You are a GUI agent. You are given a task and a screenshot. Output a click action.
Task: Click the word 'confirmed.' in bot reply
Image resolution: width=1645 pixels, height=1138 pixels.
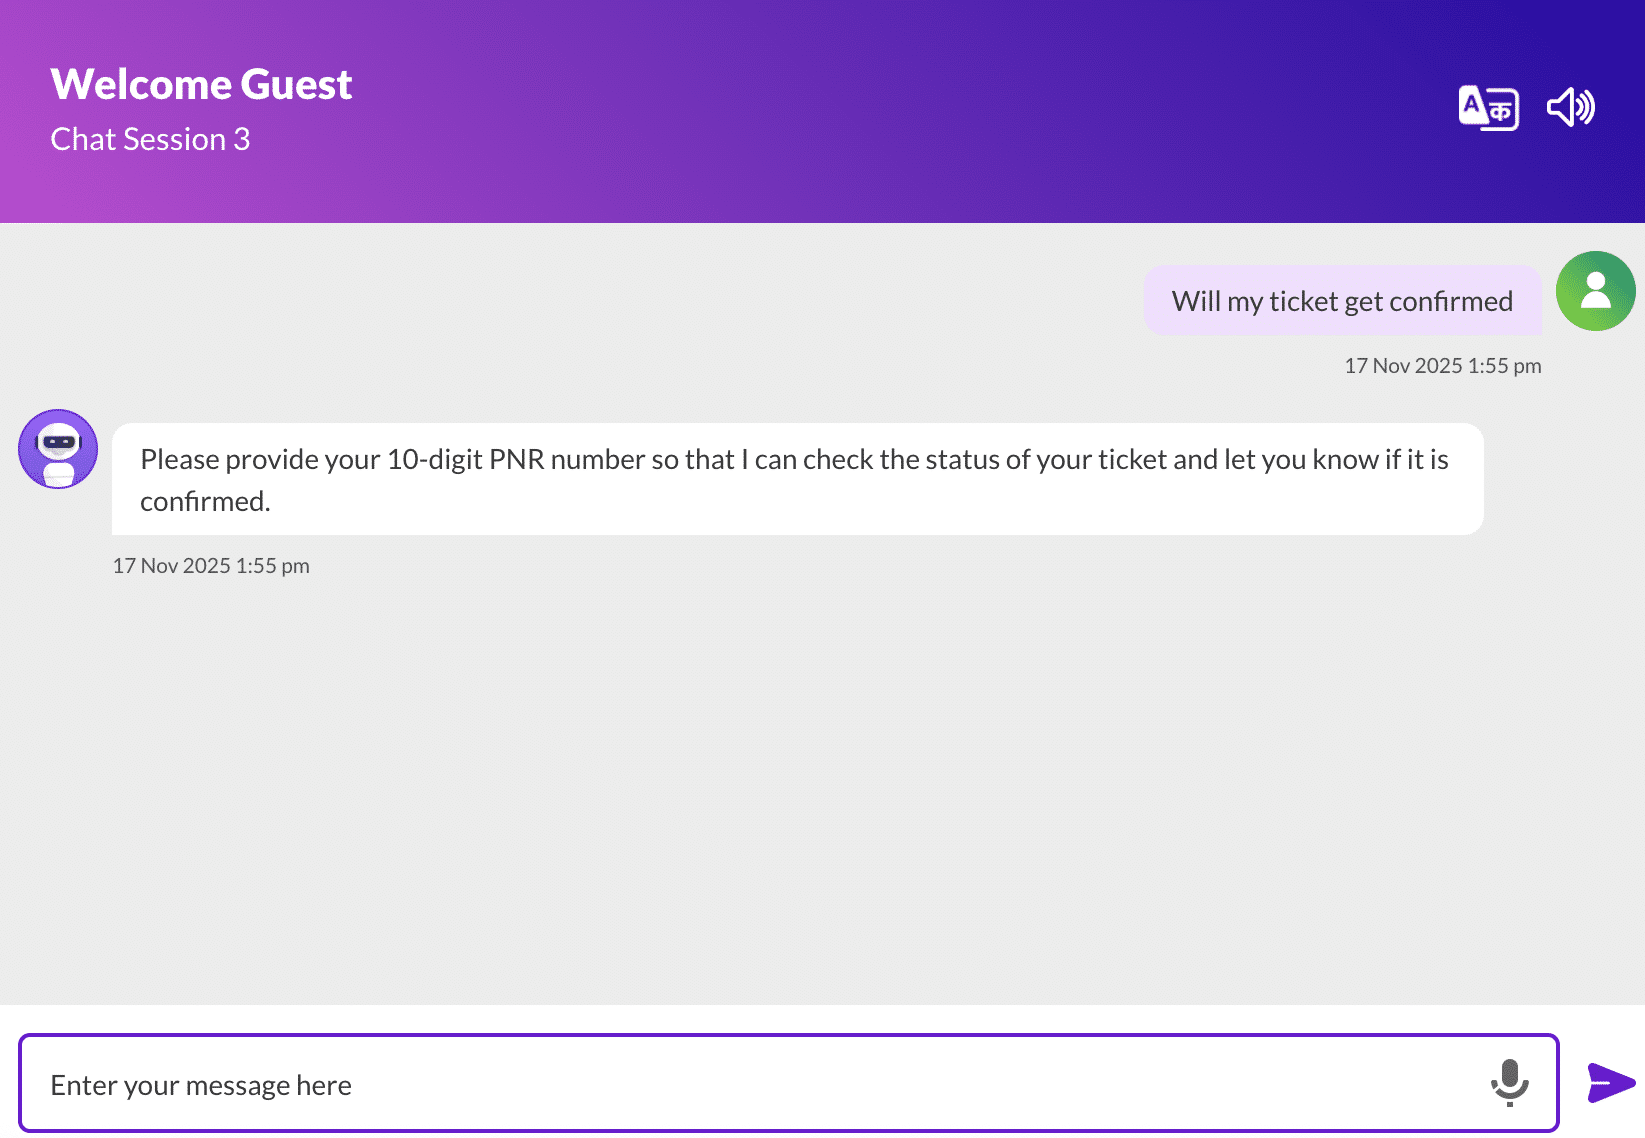coord(205,501)
